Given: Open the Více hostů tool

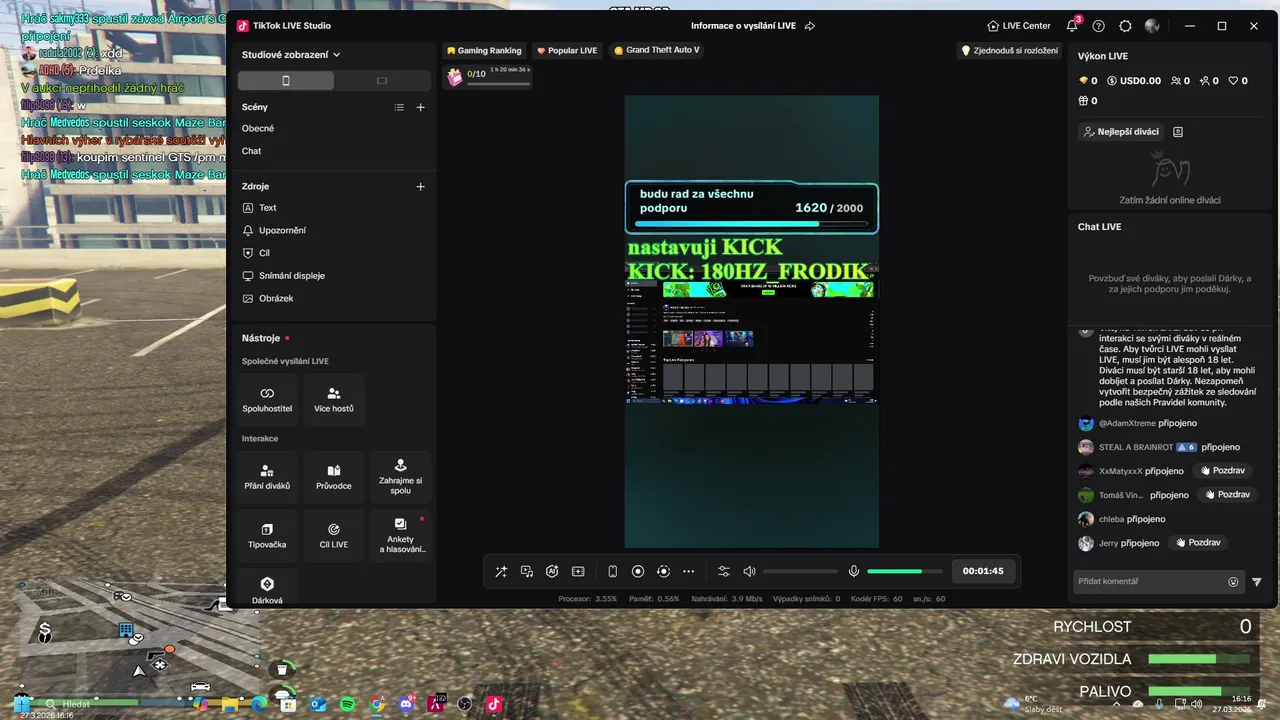Looking at the screenshot, I should click(x=334, y=400).
